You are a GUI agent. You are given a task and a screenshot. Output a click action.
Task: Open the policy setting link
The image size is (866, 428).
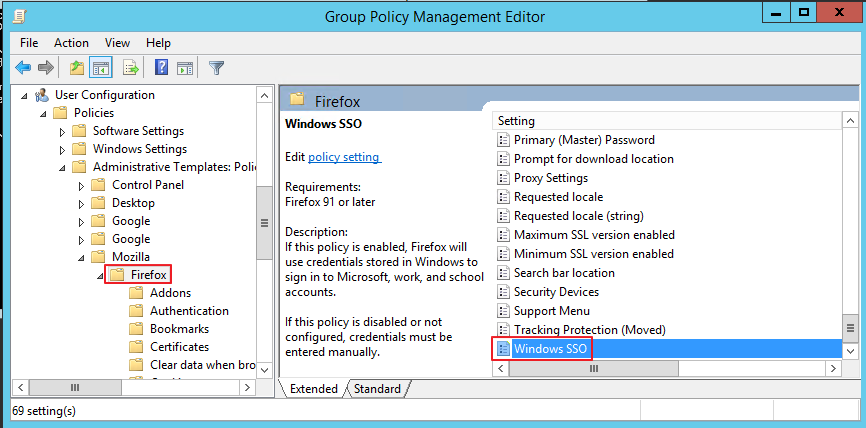[344, 157]
